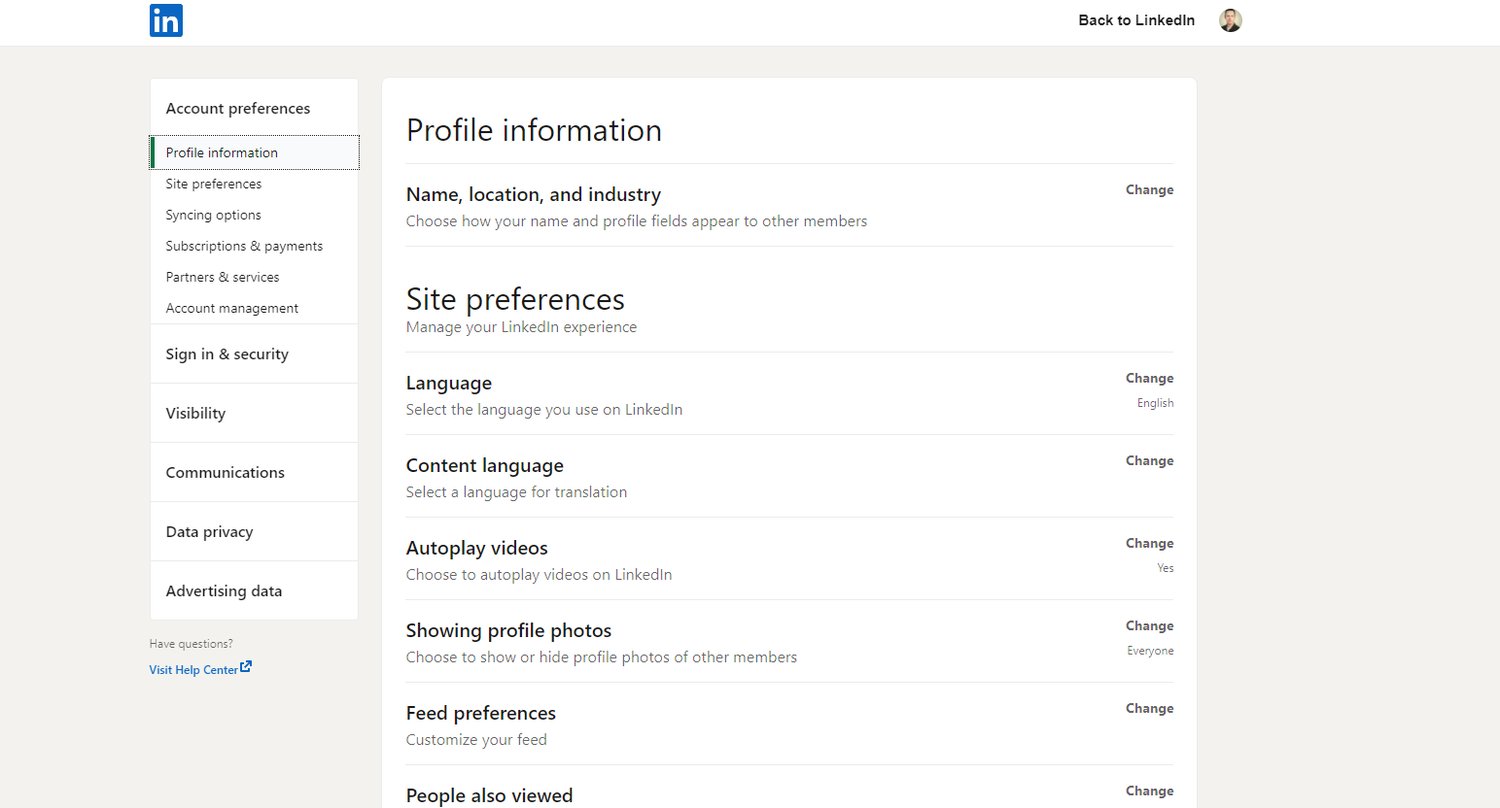Expand the Visibility settings section
The image size is (1500, 808).
point(195,412)
